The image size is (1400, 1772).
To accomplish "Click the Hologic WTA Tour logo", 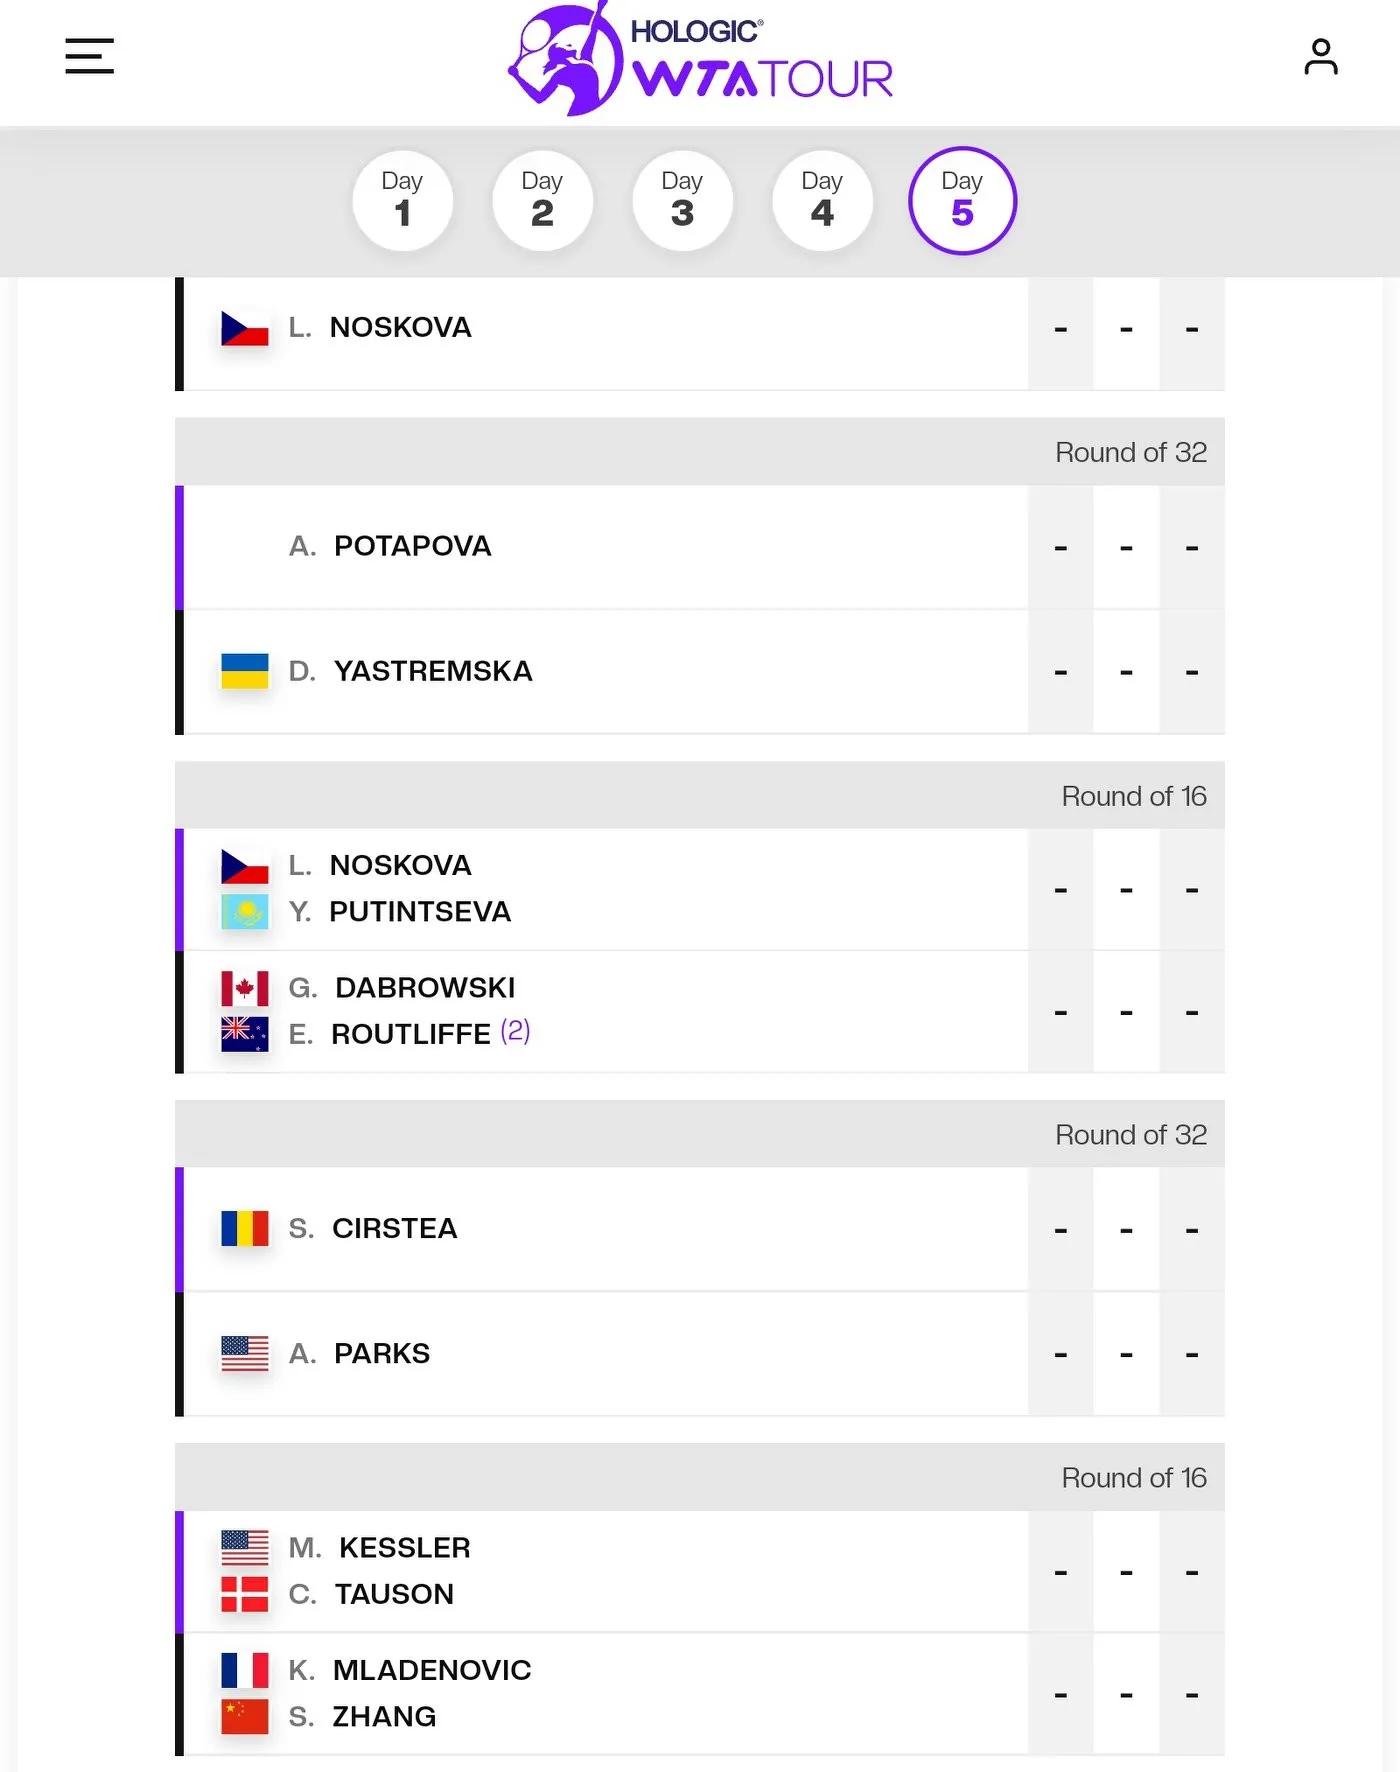I will coord(700,59).
